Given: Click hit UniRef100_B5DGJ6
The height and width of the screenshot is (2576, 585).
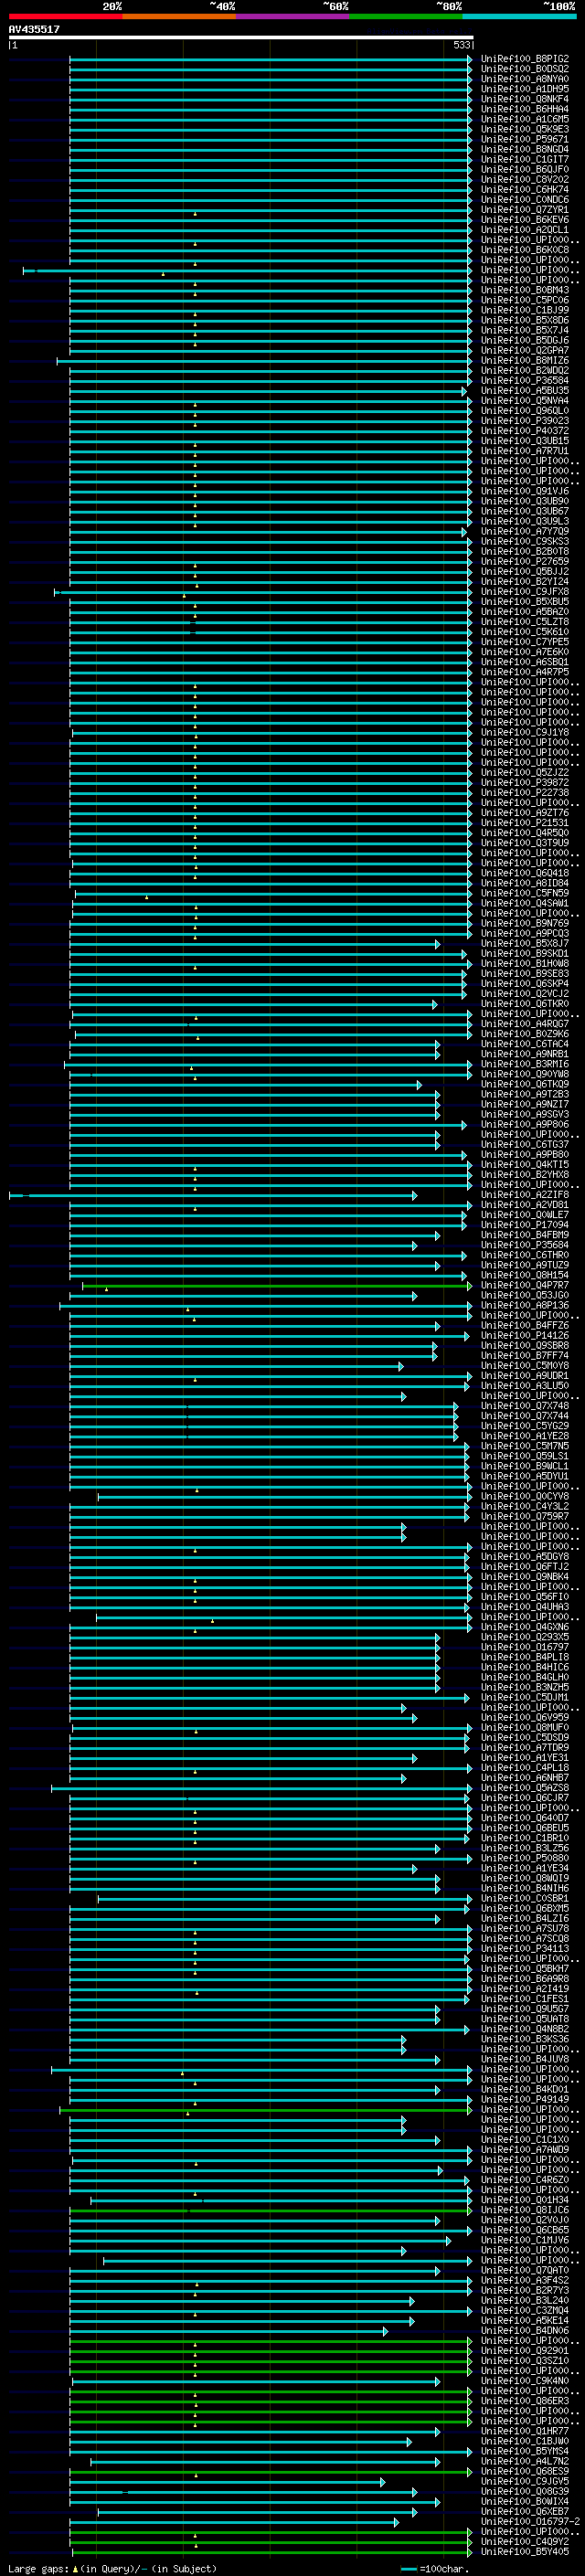Looking at the screenshot, I should pos(524,340).
